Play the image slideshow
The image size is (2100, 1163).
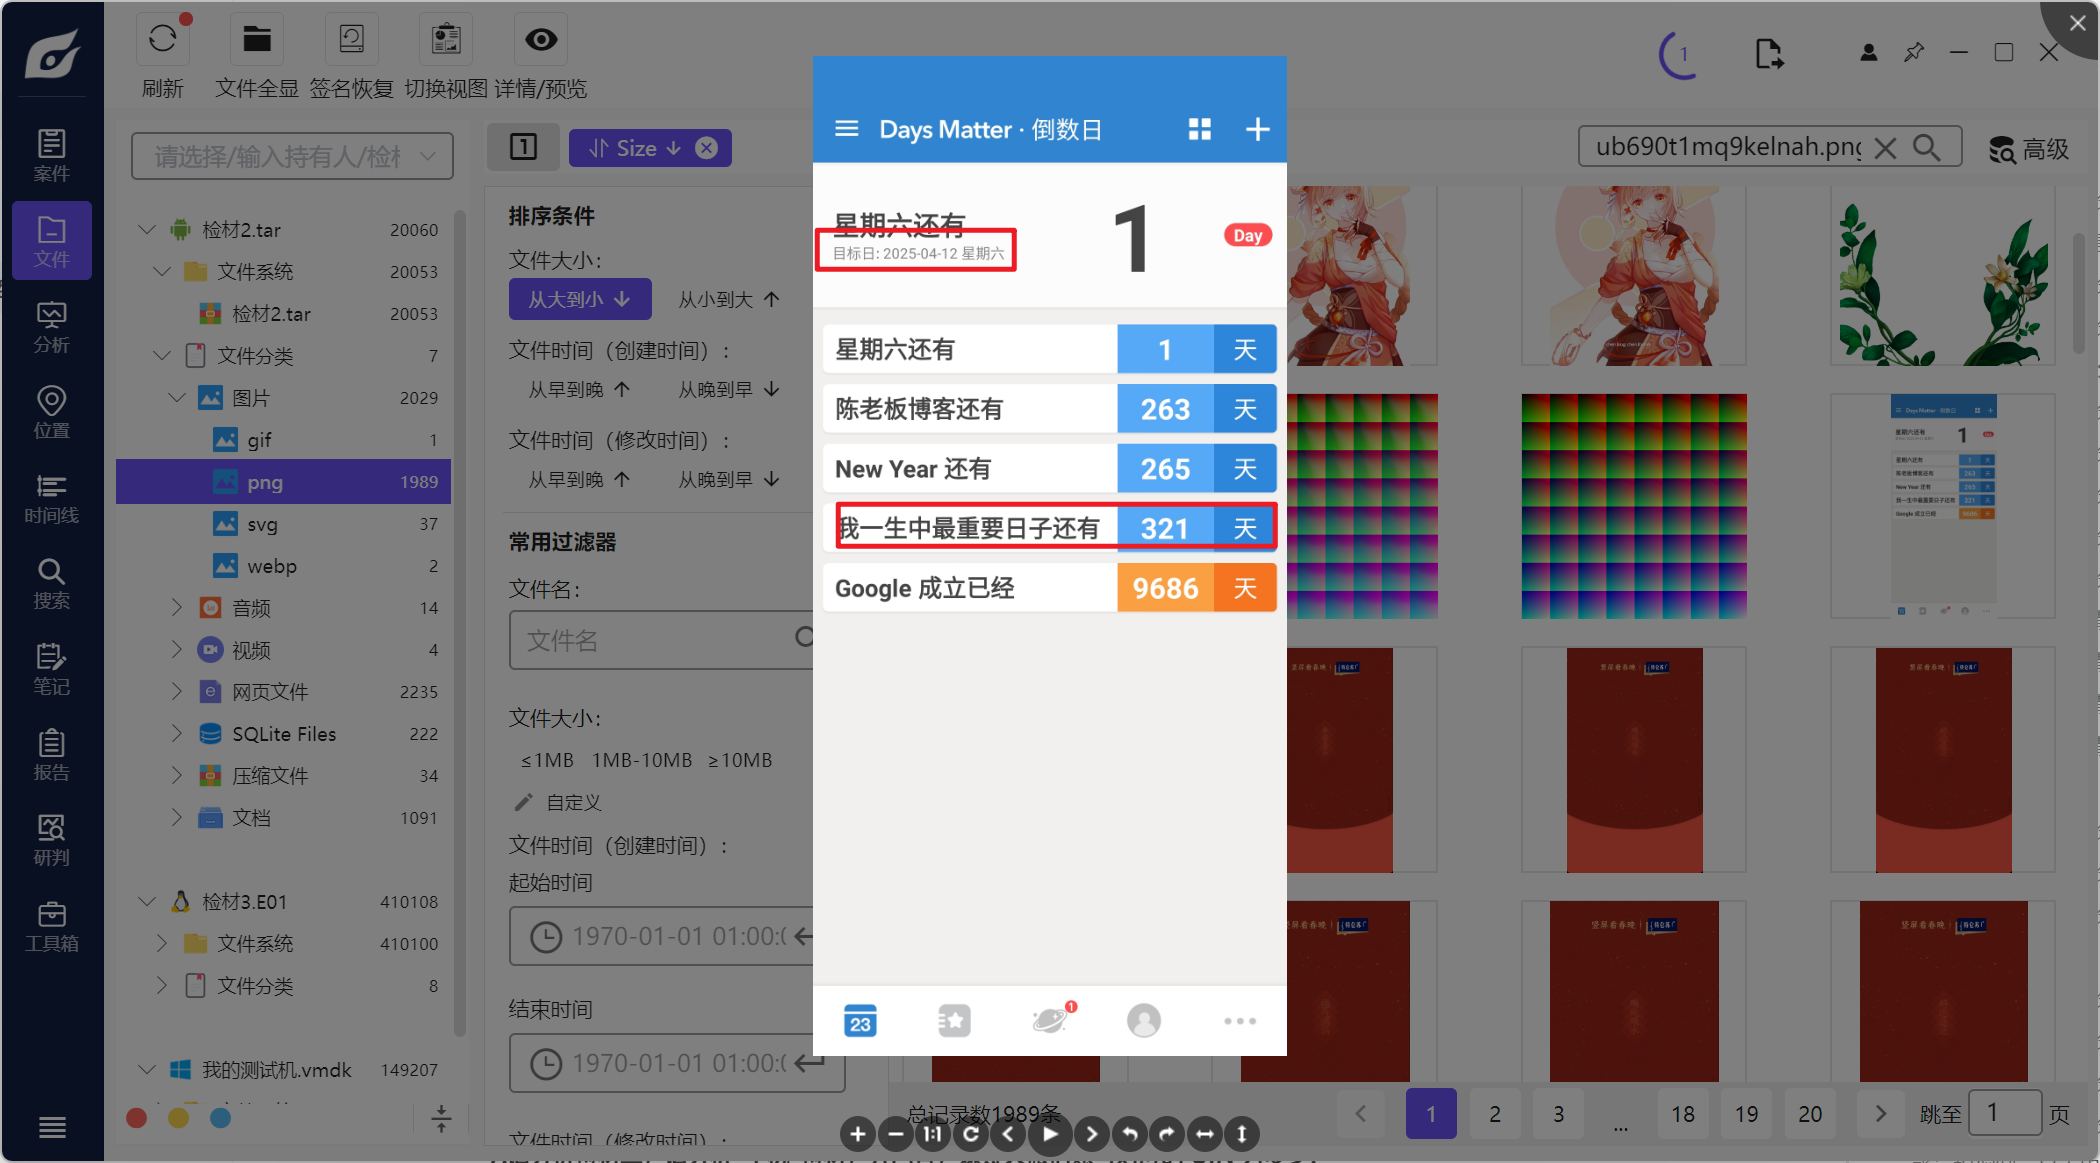pos(1049,1134)
